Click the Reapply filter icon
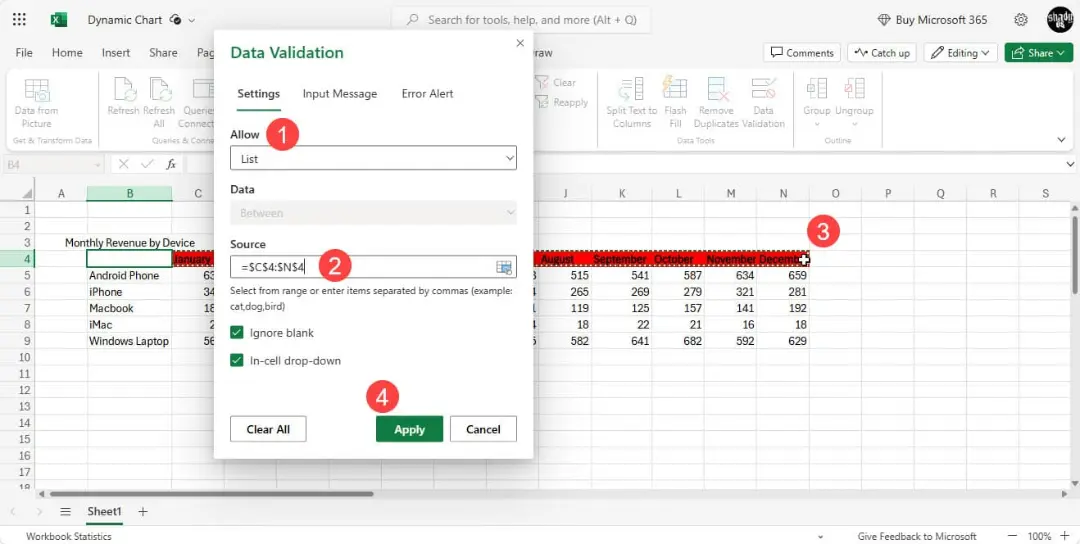Viewport: 1080px width, 544px height. pyautogui.click(x=542, y=102)
